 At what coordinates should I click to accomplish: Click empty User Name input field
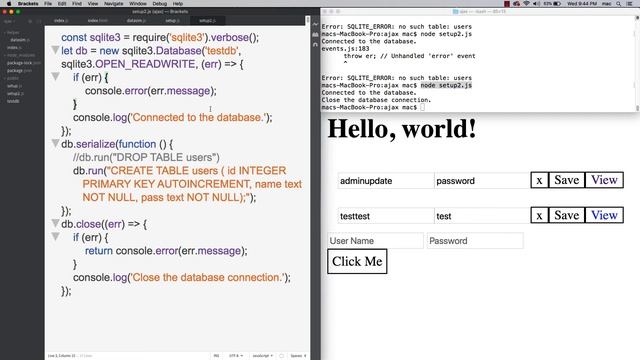376,241
